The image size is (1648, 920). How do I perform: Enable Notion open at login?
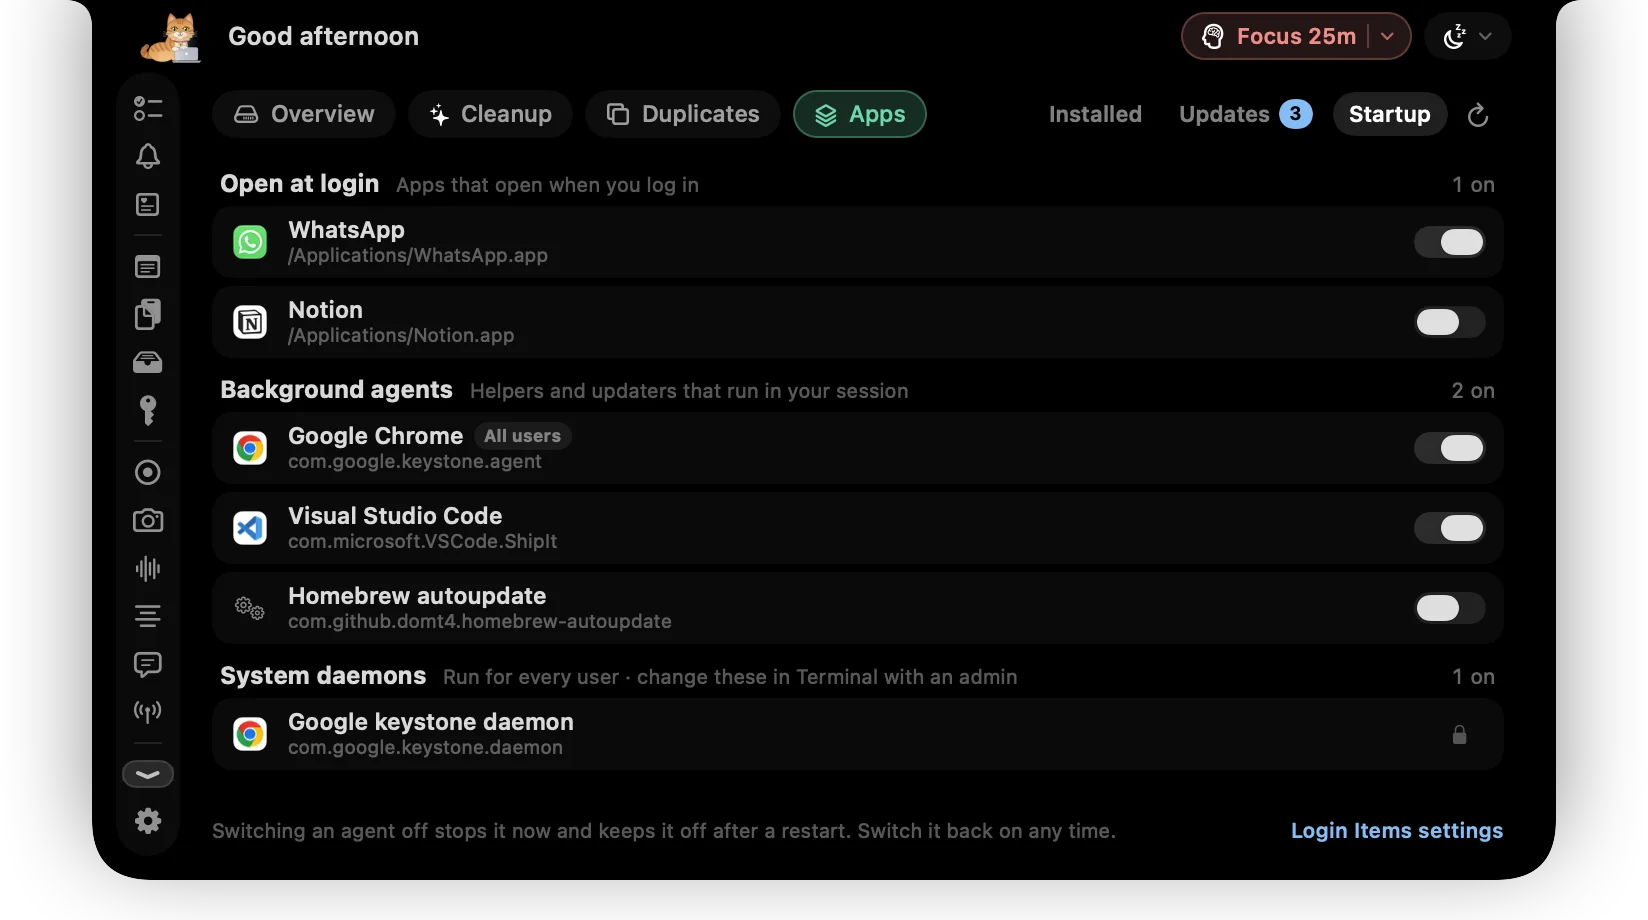1449,322
